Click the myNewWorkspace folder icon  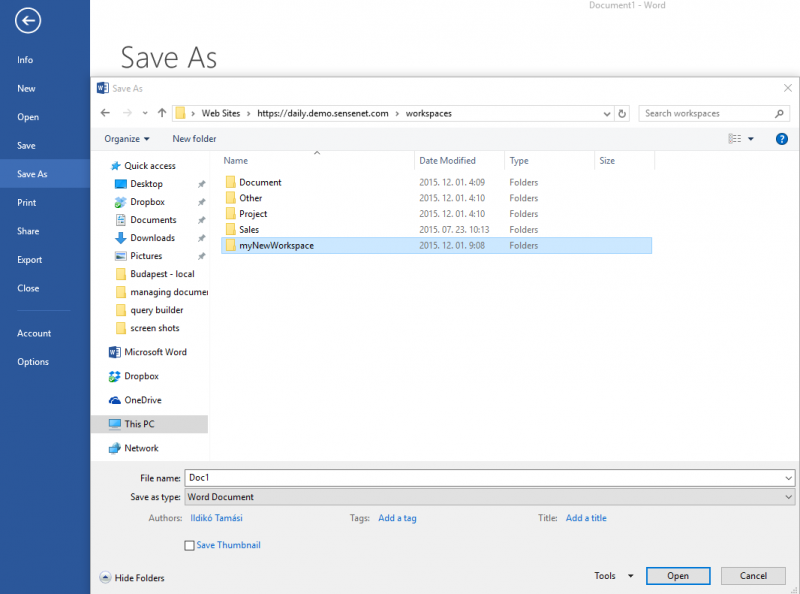(231, 245)
